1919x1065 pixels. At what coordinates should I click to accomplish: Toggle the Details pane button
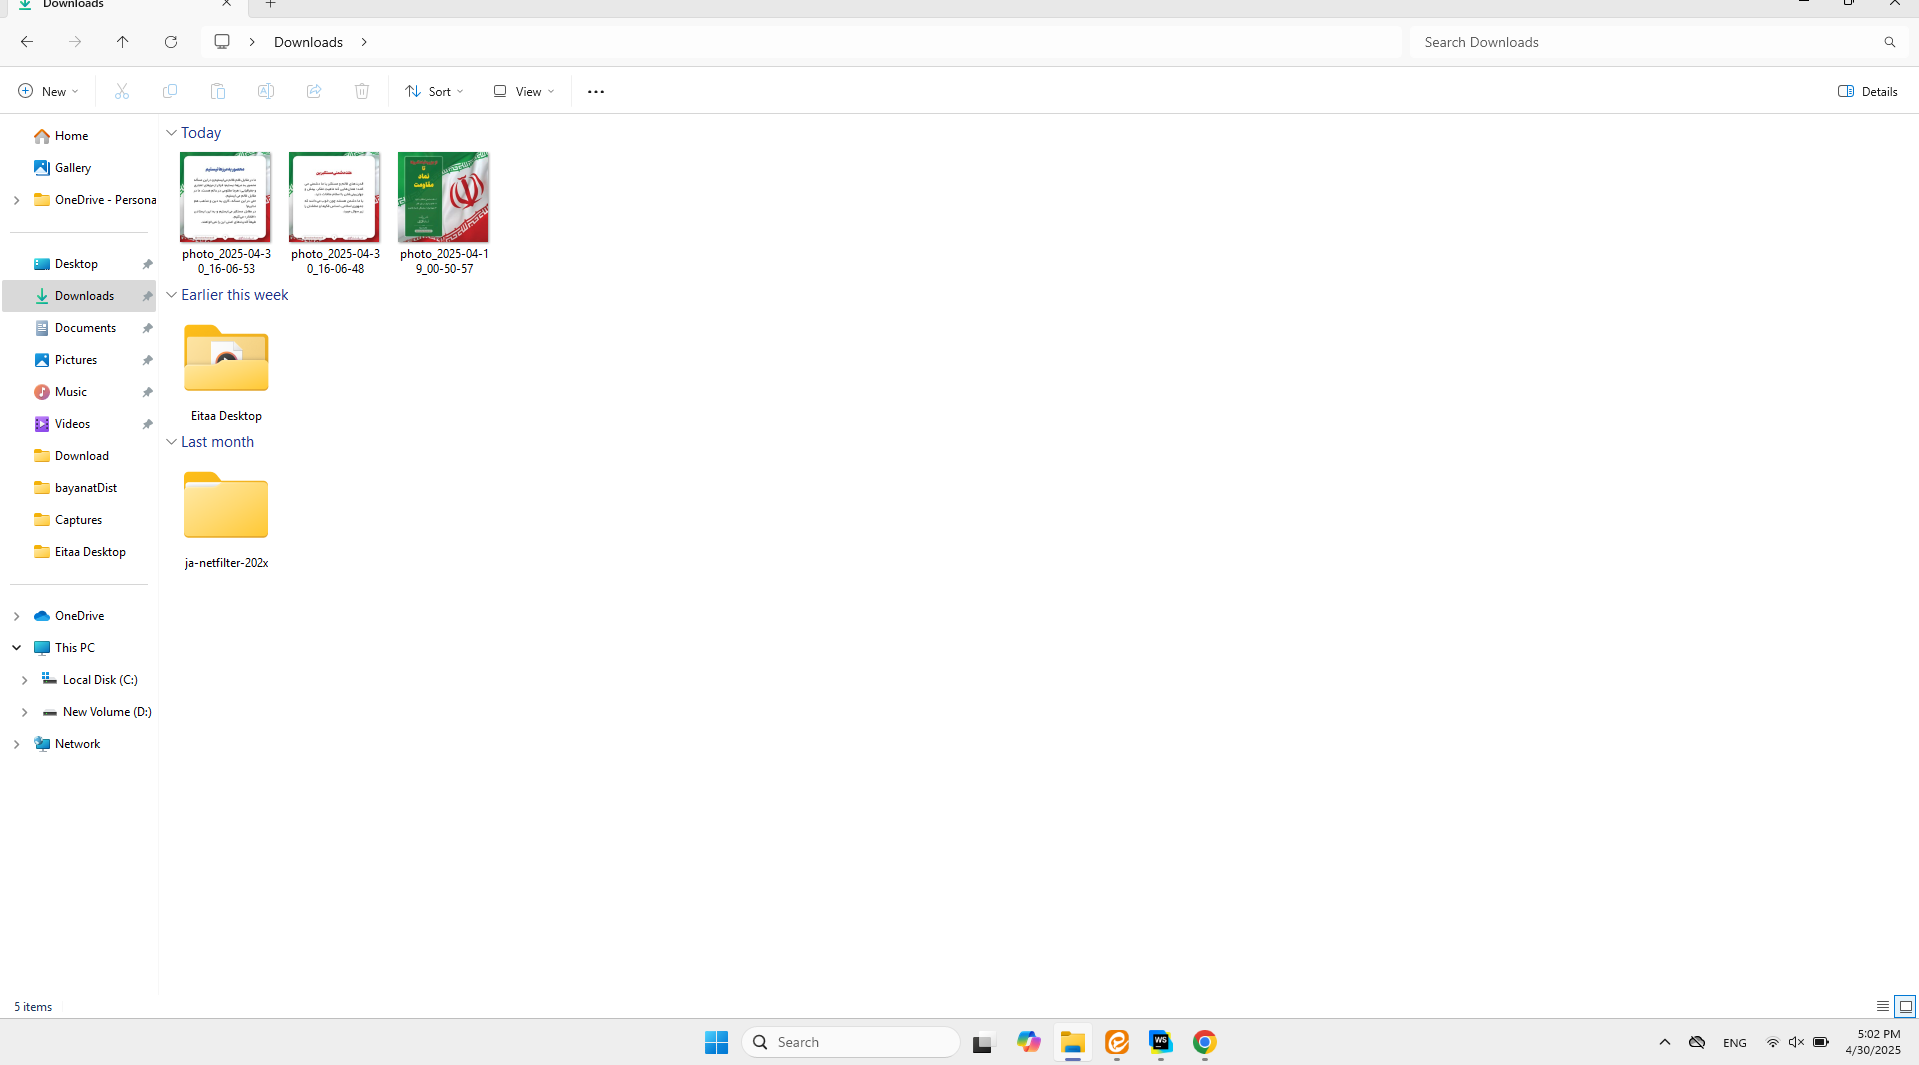pos(1867,91)
